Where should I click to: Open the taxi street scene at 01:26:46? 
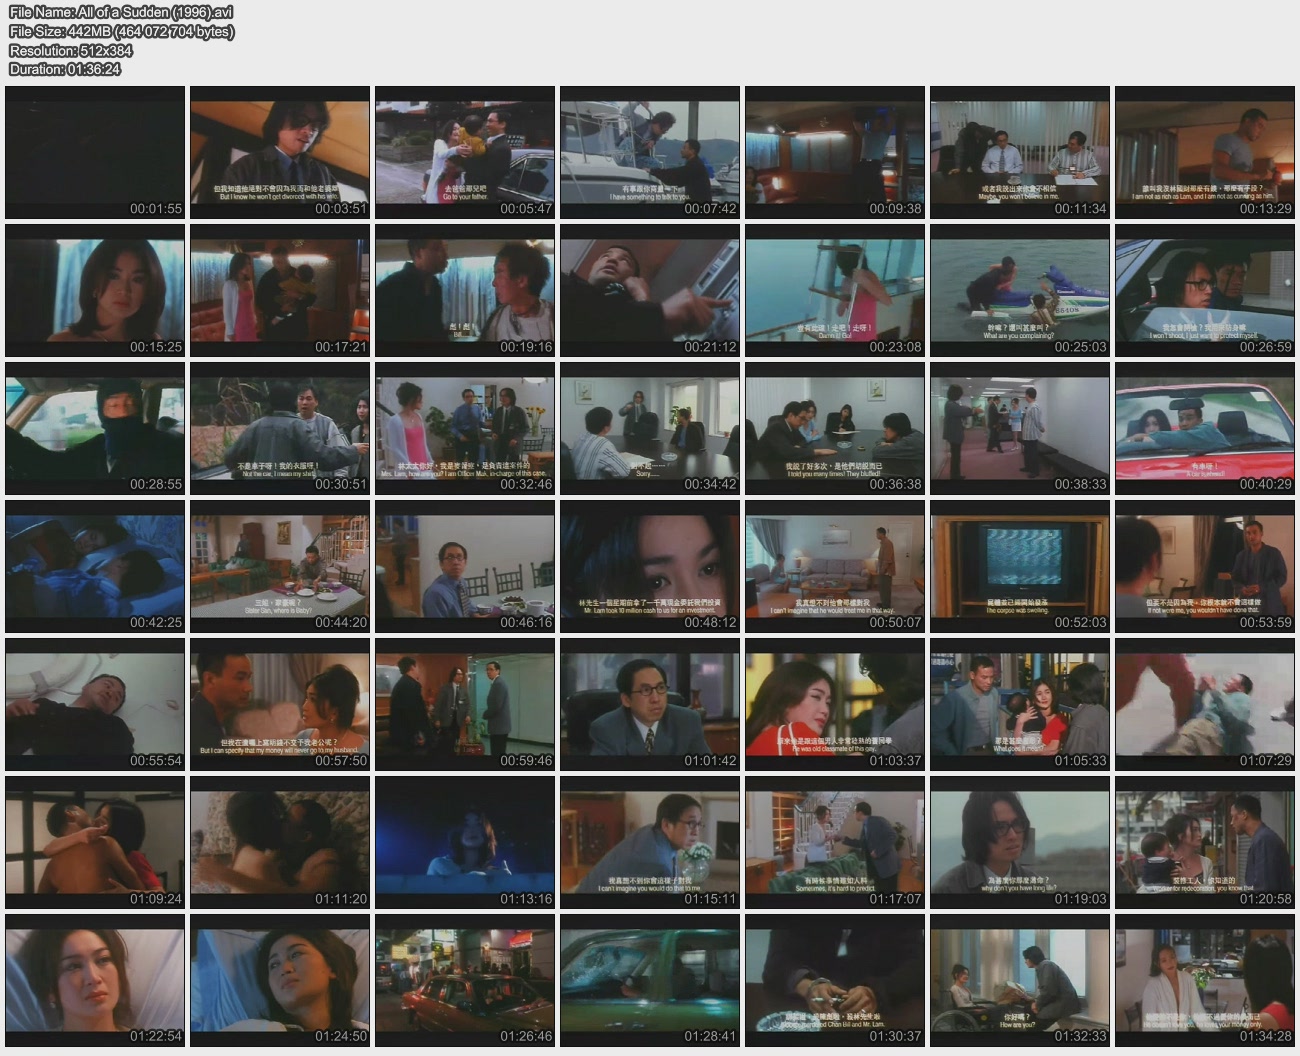click(x=465, y=980)
